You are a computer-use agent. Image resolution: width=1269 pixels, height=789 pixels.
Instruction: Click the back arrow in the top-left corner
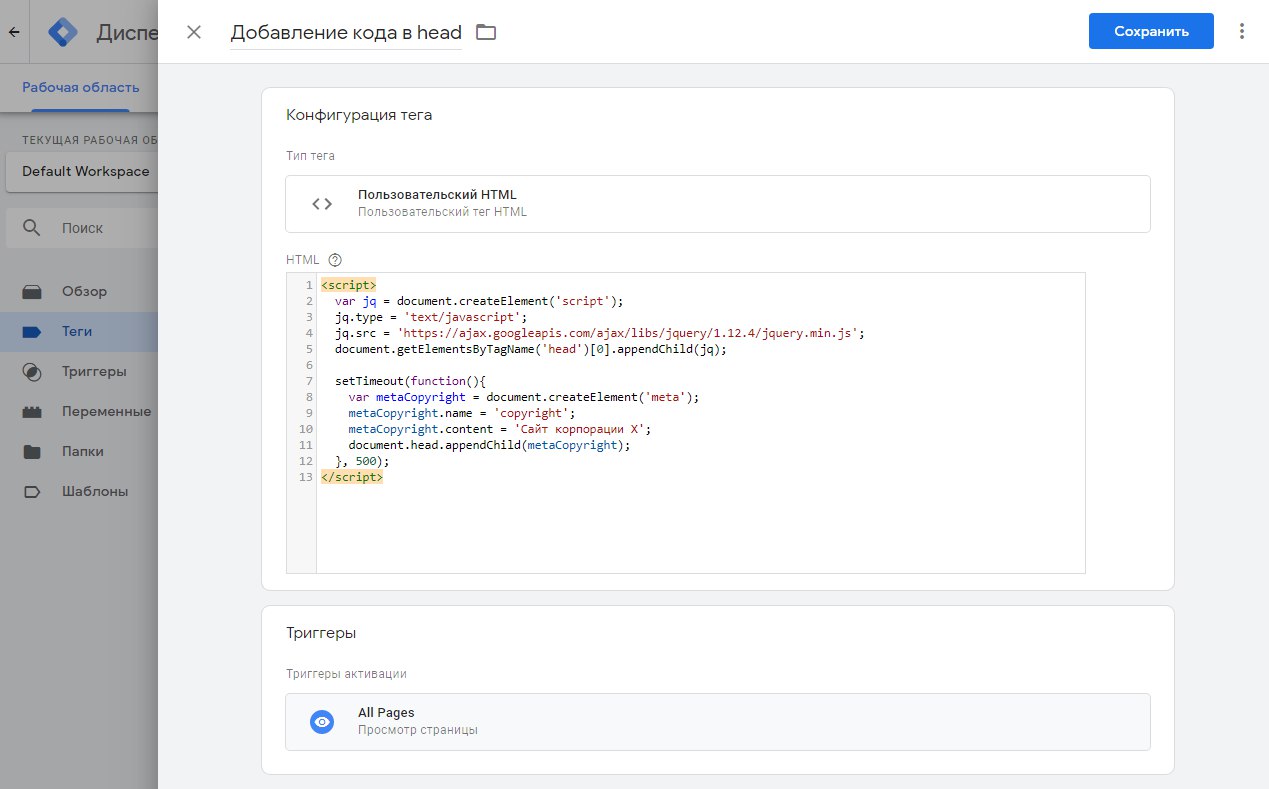(x=13, y=32)
